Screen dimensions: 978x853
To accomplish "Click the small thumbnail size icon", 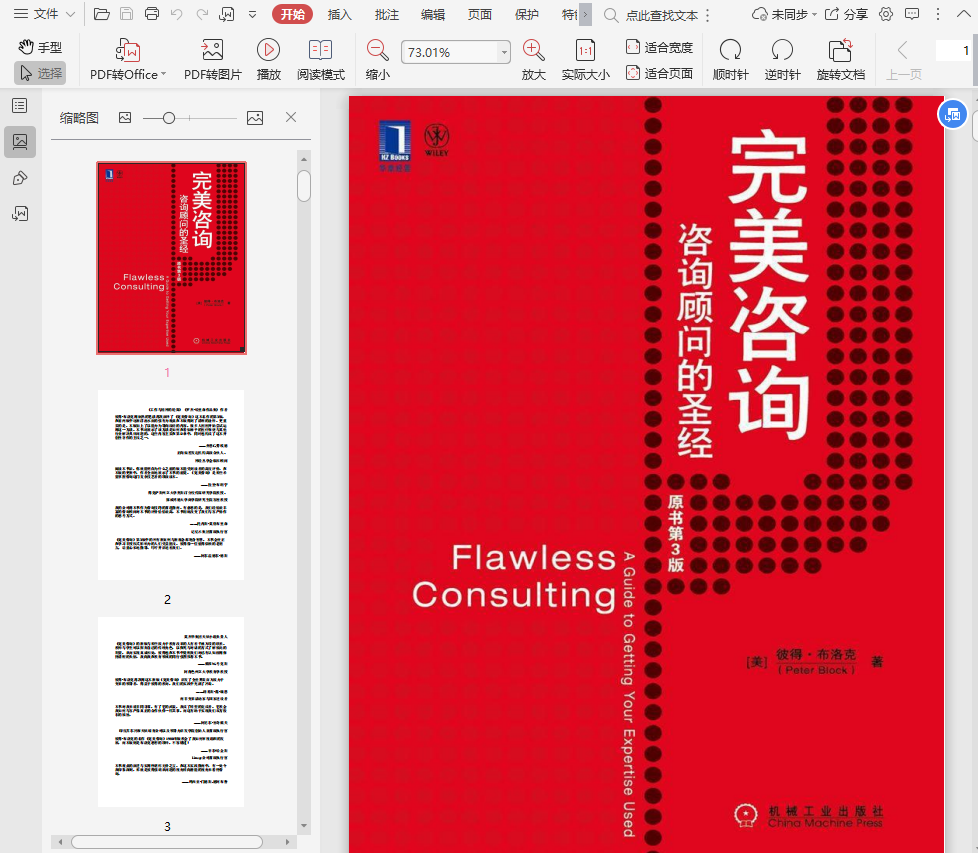I will pos(125,117).
